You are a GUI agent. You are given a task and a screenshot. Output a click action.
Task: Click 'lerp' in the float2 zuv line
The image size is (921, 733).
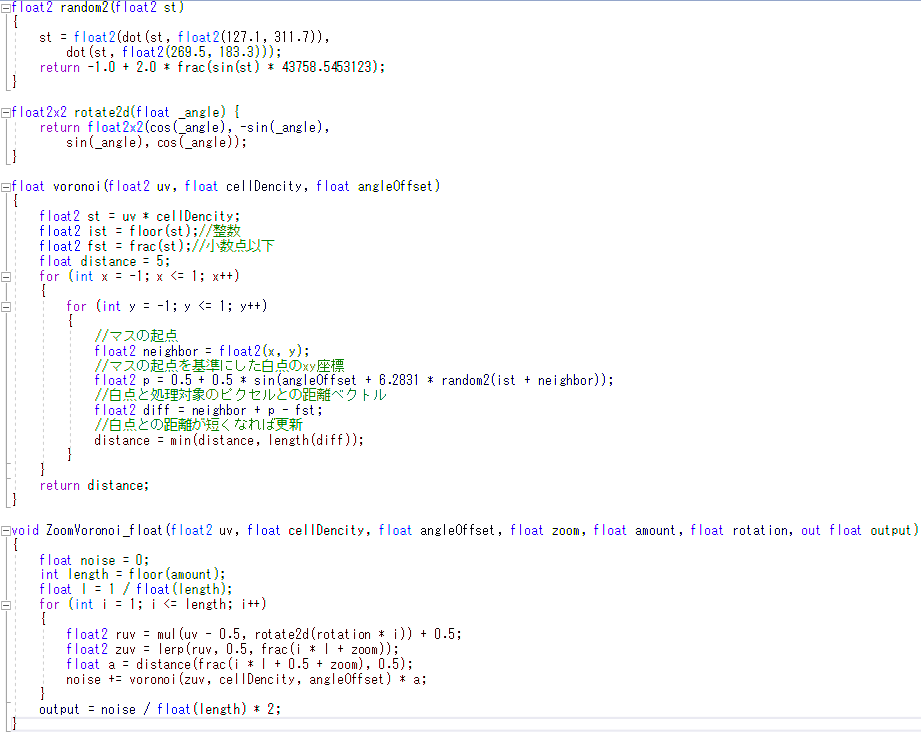(171, 650)
